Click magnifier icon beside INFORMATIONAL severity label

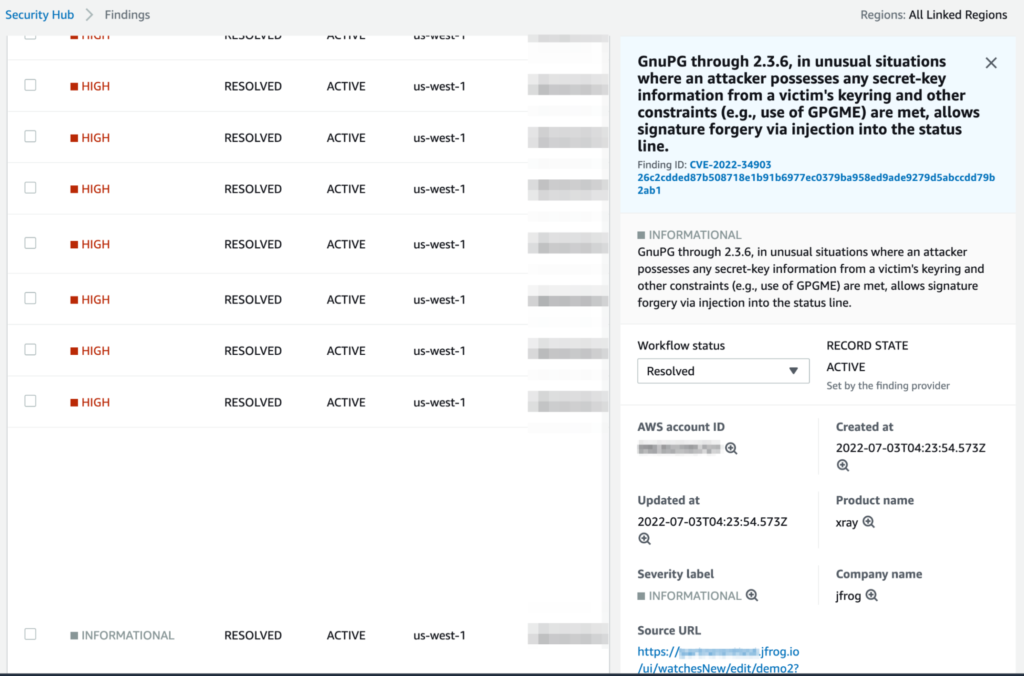[752, 596]
